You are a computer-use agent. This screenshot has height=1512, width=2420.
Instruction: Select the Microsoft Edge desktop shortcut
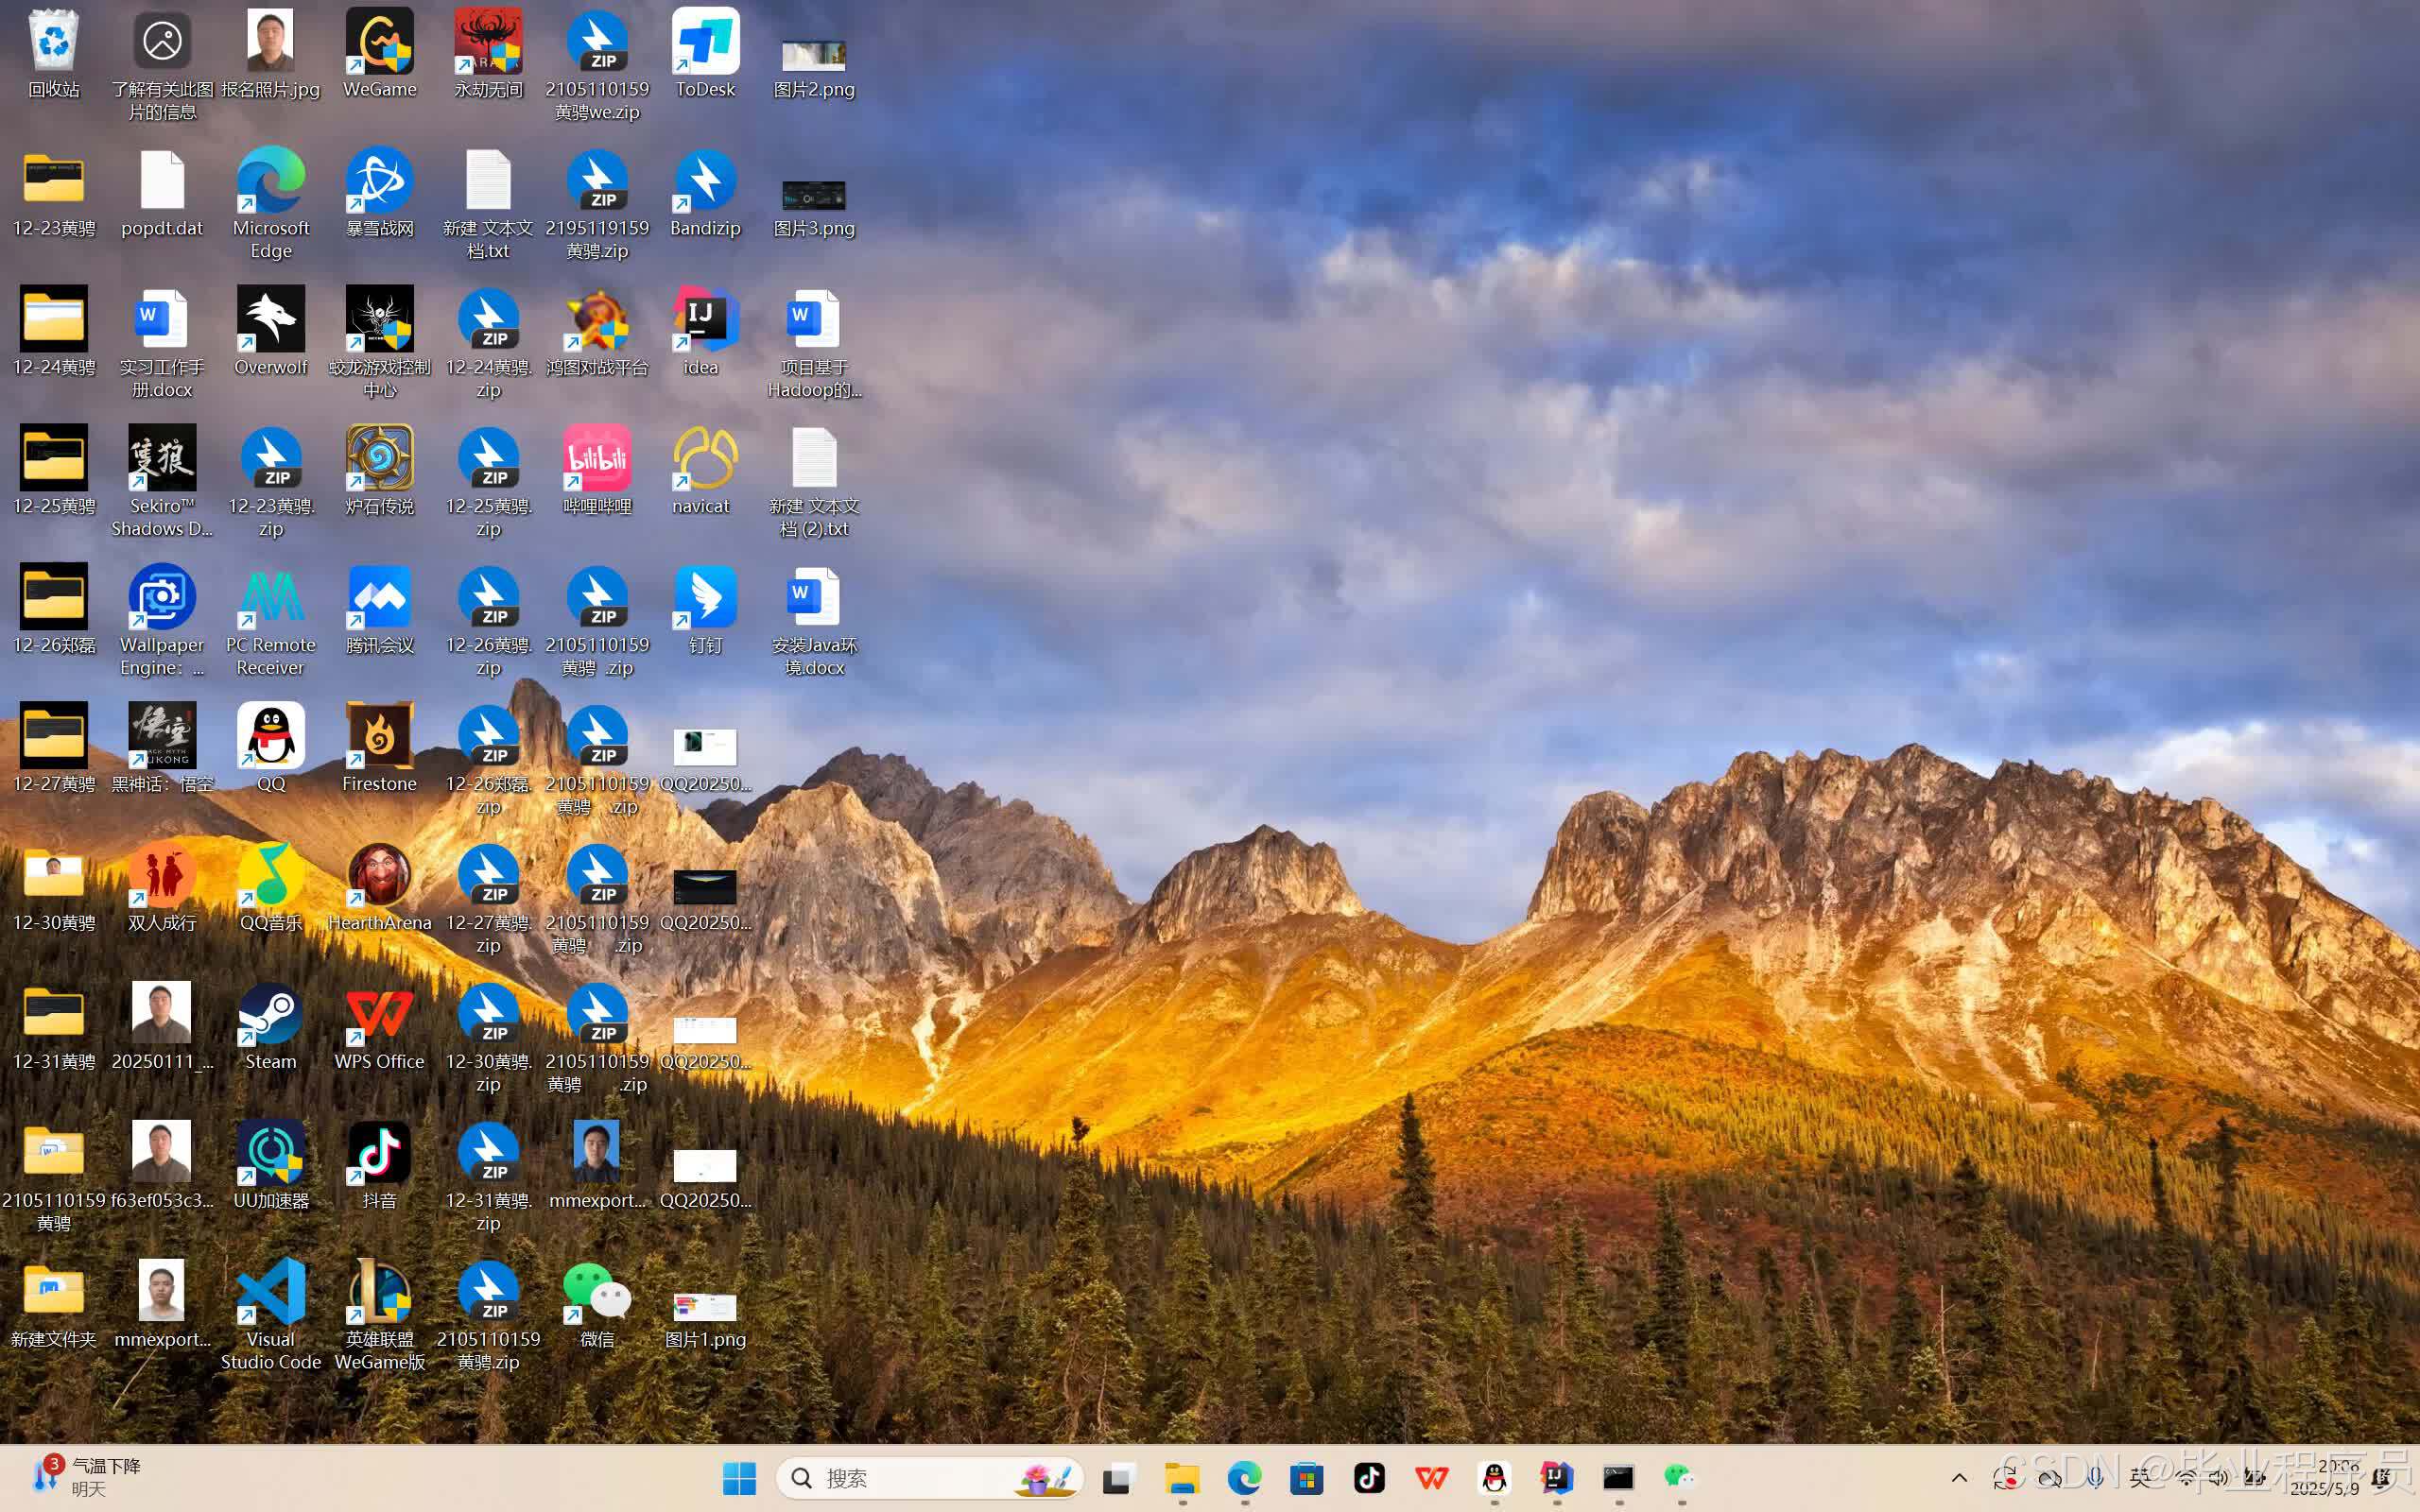[x=271, y=204]
